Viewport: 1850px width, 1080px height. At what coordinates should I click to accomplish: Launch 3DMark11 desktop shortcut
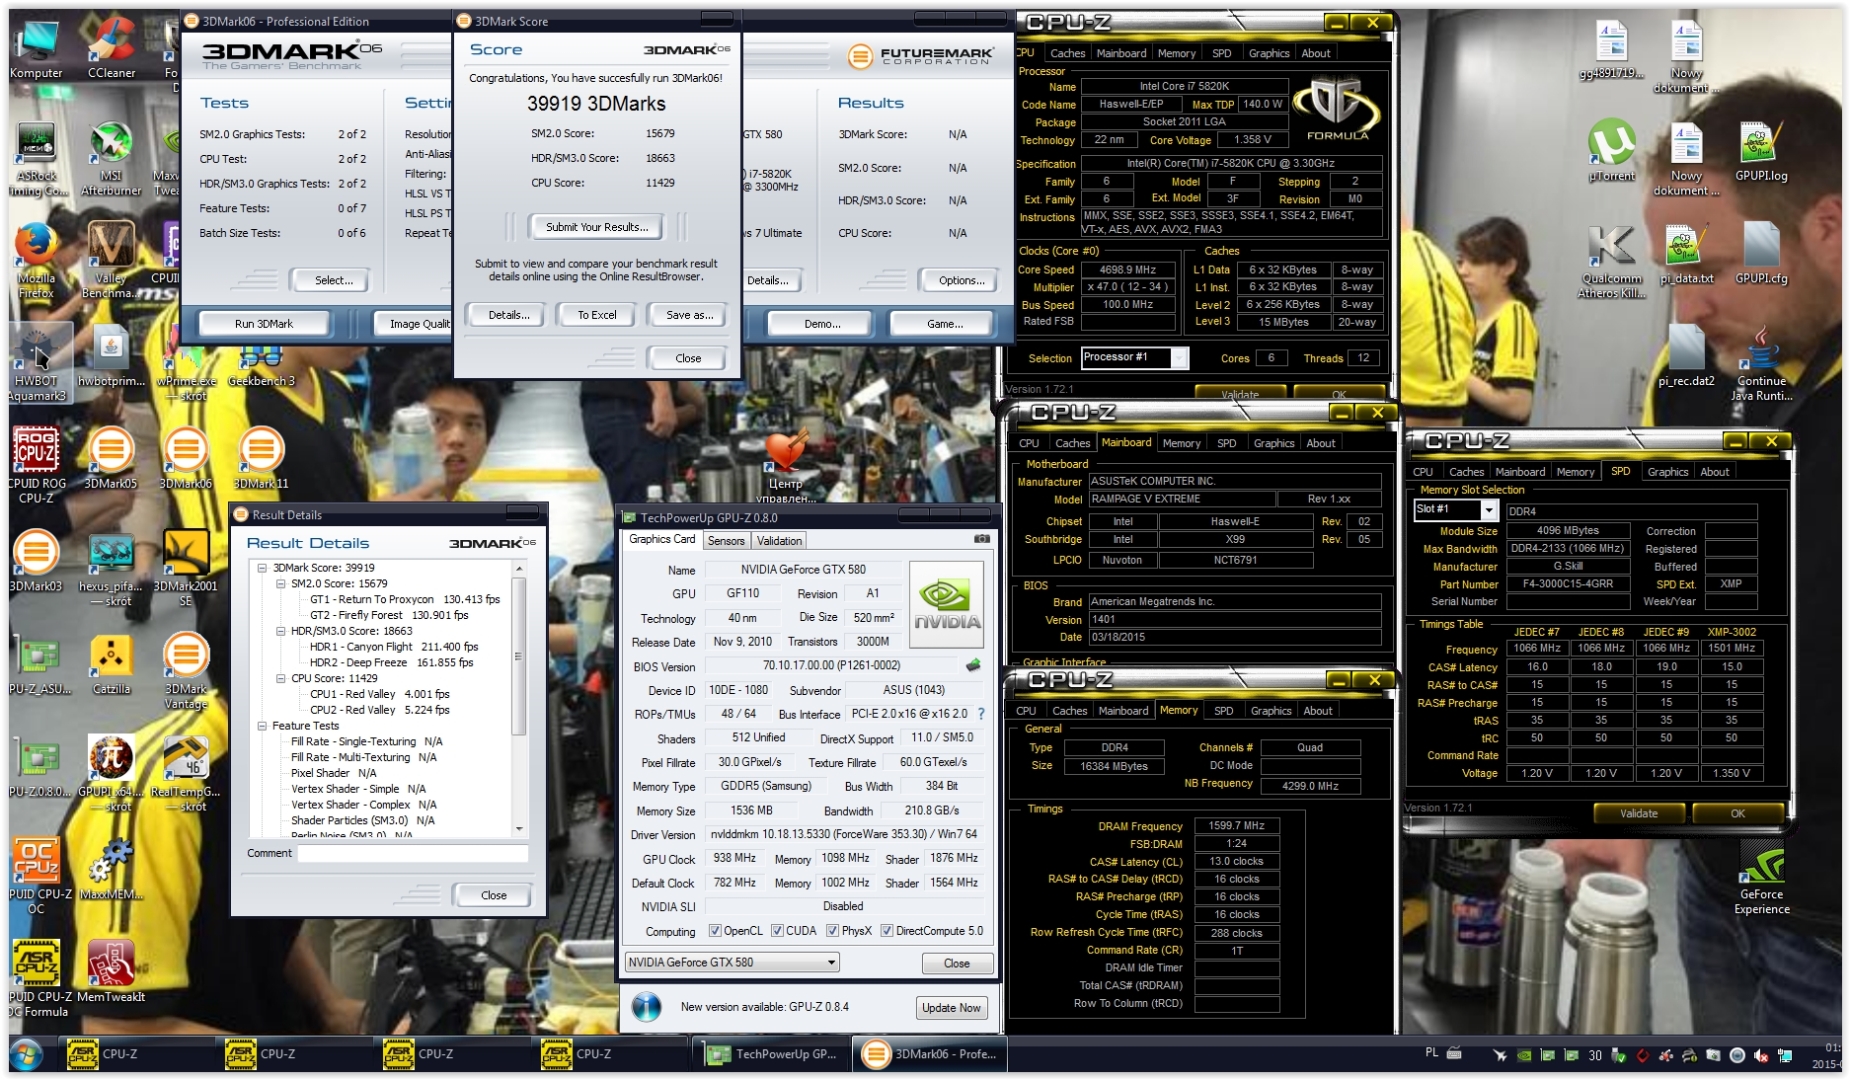[x=261, y=458]
